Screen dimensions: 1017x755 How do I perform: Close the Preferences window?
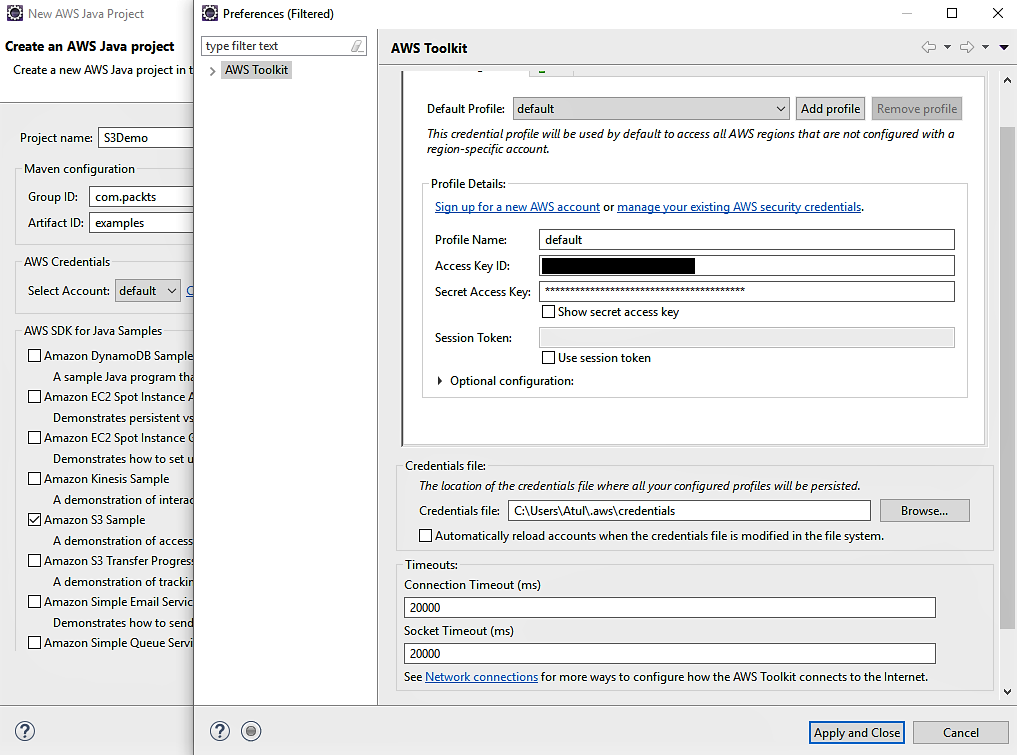[998, 13]
